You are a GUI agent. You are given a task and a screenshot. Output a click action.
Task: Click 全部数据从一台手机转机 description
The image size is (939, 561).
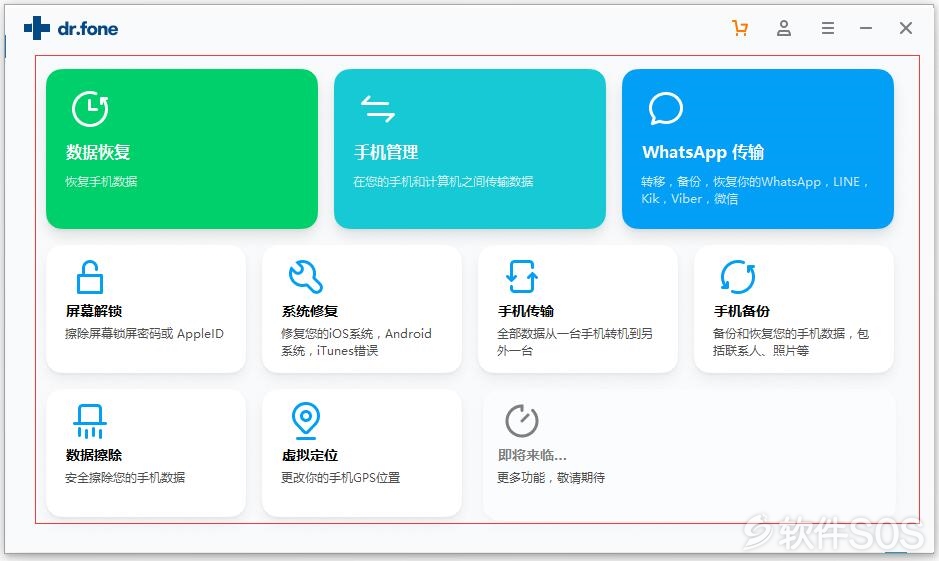click(x=575, y=342)
